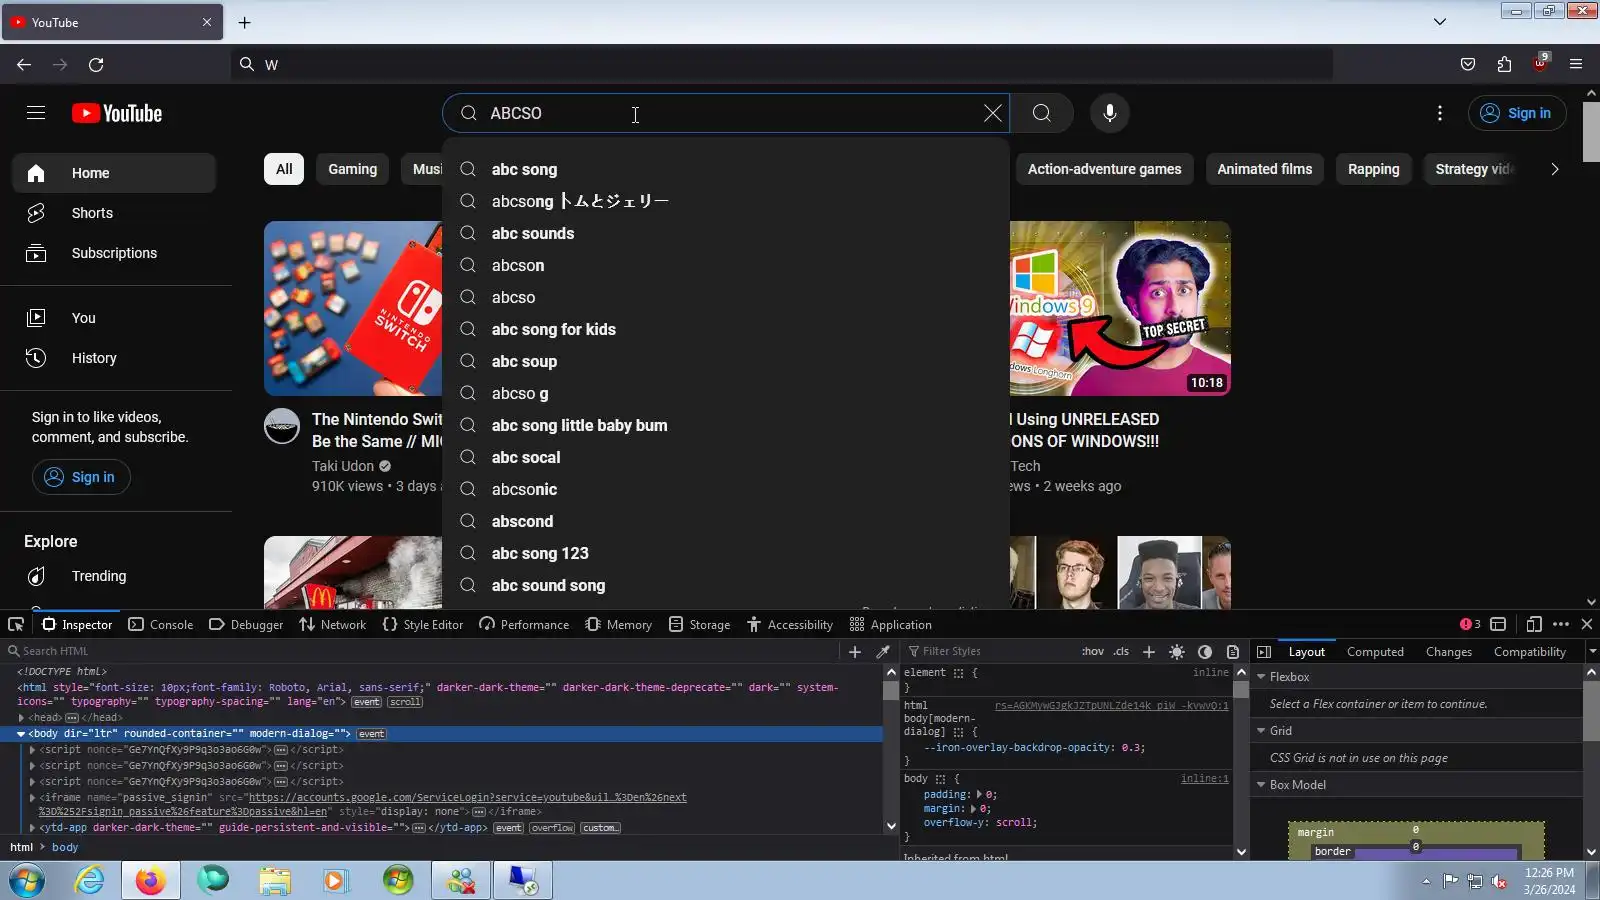This screenshot has width=1600, height=900.
Task: Go to the YouTube logo home link
Action: point(117,113)
